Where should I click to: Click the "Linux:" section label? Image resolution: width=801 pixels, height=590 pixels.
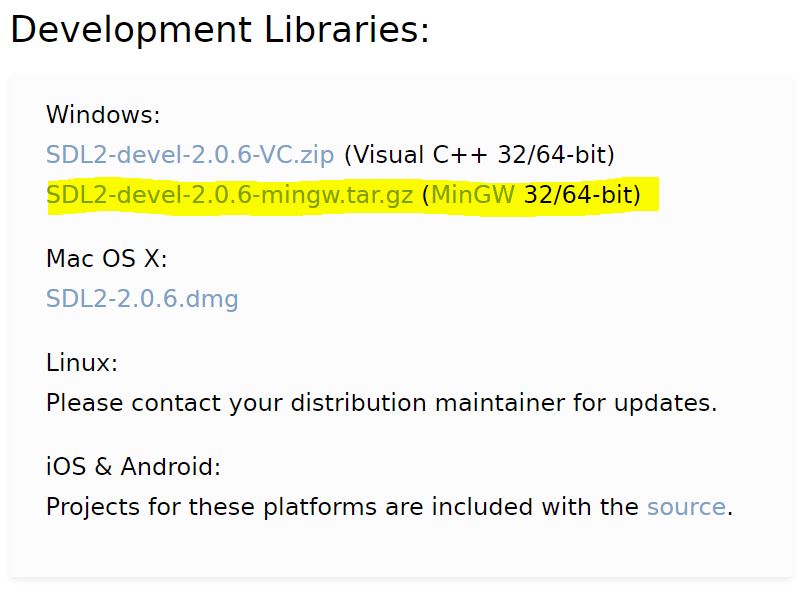point(82,363)
